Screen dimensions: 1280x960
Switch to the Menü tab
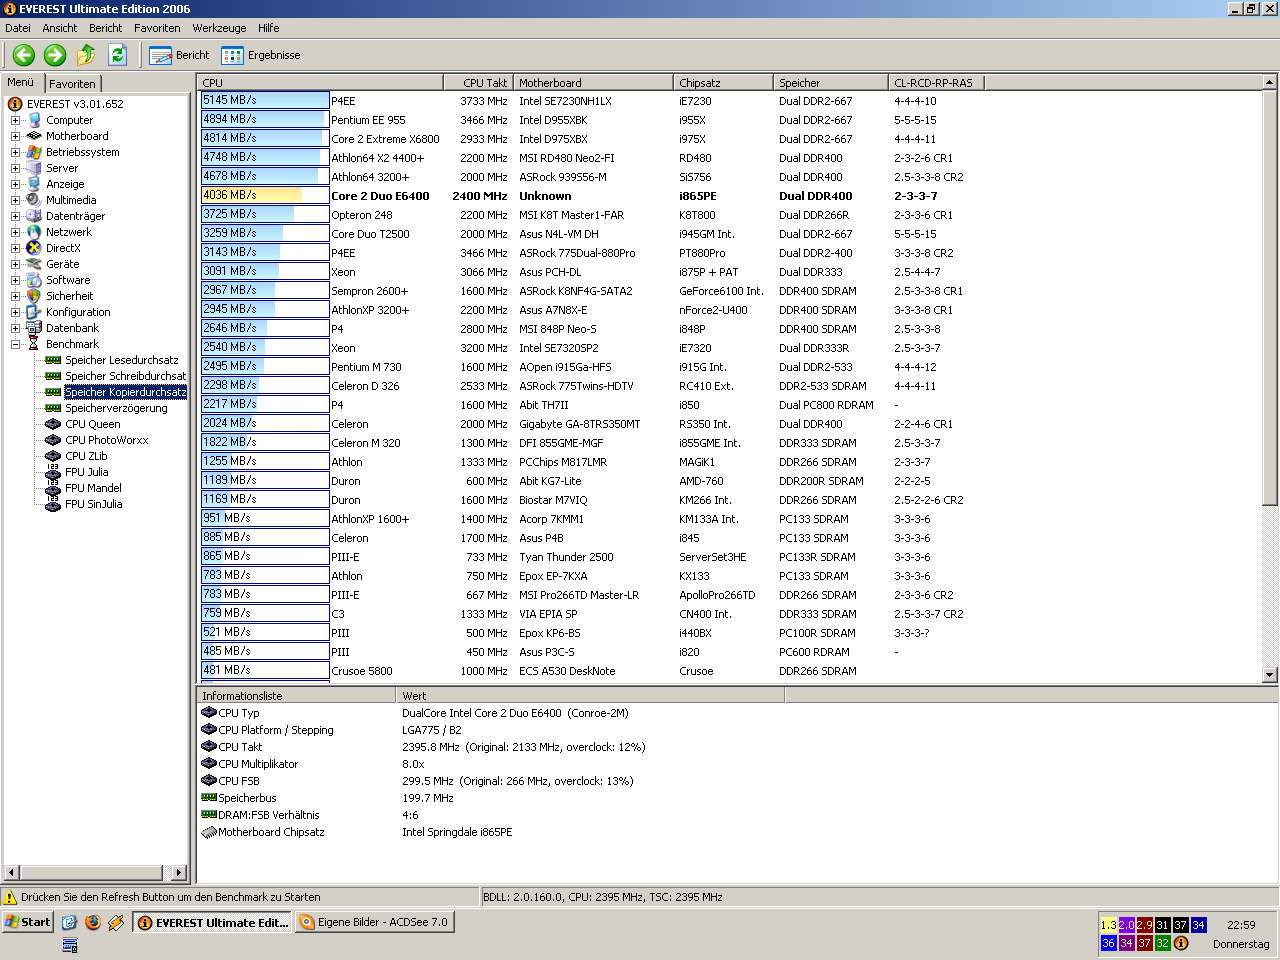tap(21, 82)
